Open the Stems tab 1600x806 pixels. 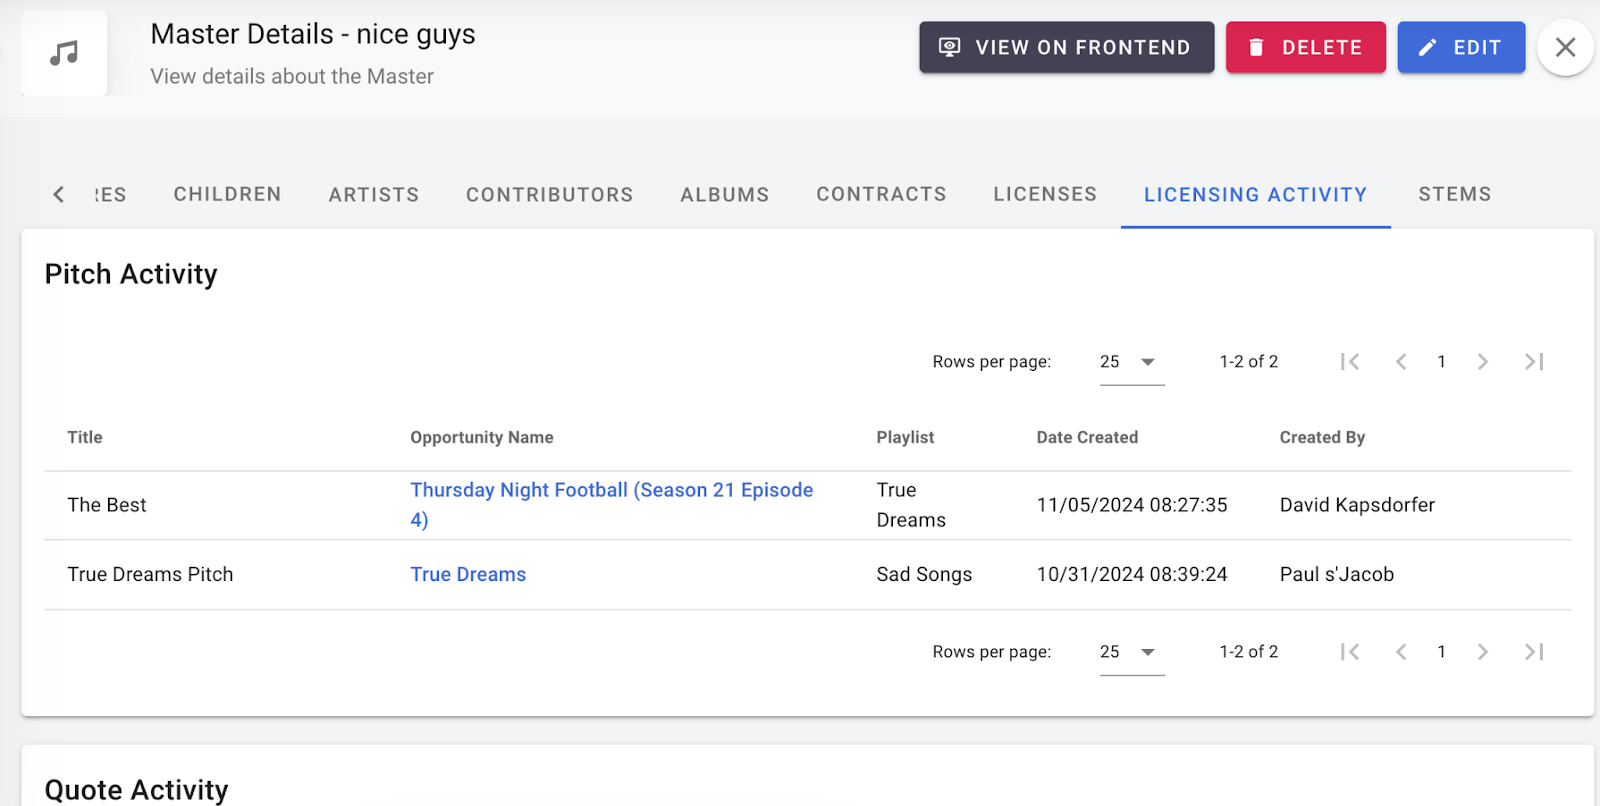pyautogui.click(x=1454, y=194)
